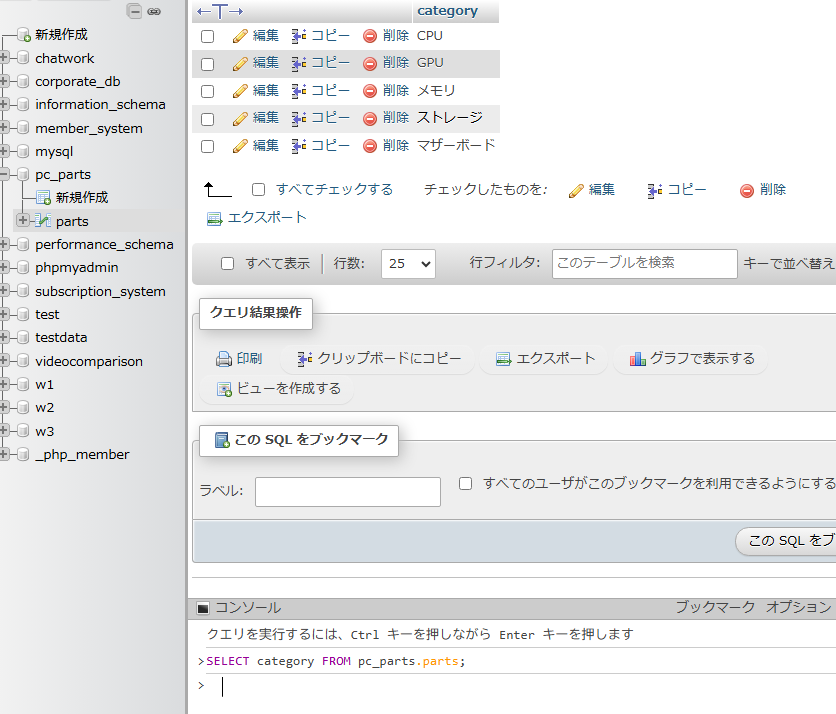Open the 行数 dropdown showing 25
Image resolution: width=836 pixels, height=714 pixels.
(408, 264)
